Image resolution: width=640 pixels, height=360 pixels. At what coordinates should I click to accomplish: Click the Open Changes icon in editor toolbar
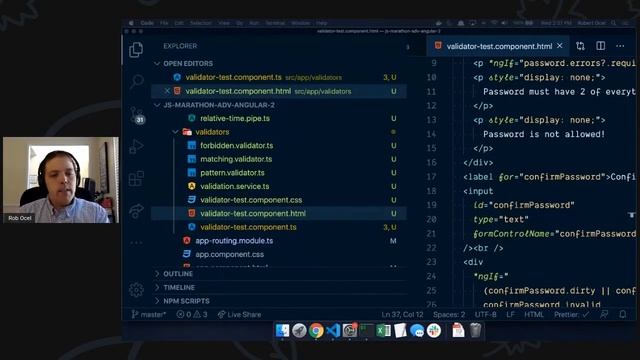tap(580, 46)
